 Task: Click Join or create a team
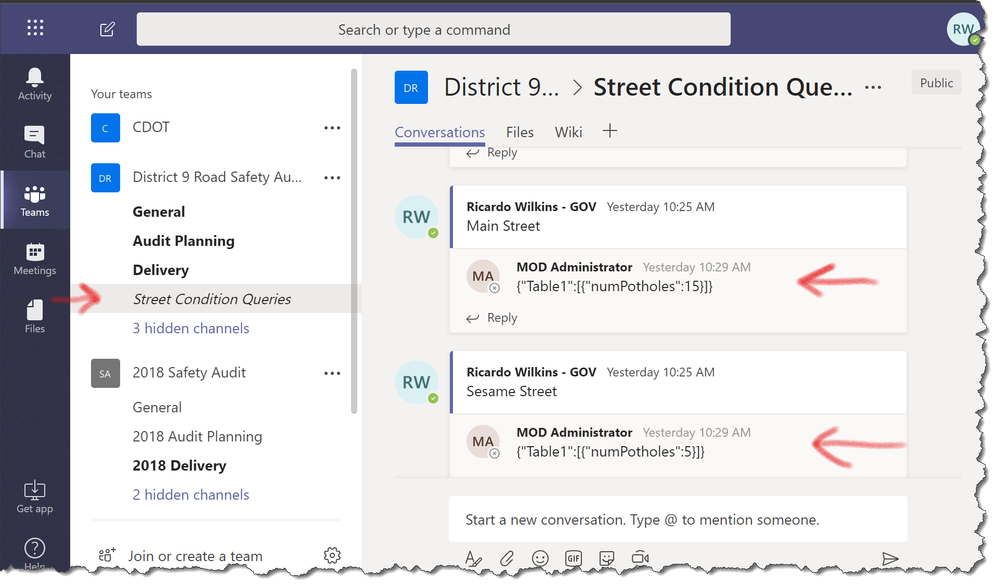[195, 556]
